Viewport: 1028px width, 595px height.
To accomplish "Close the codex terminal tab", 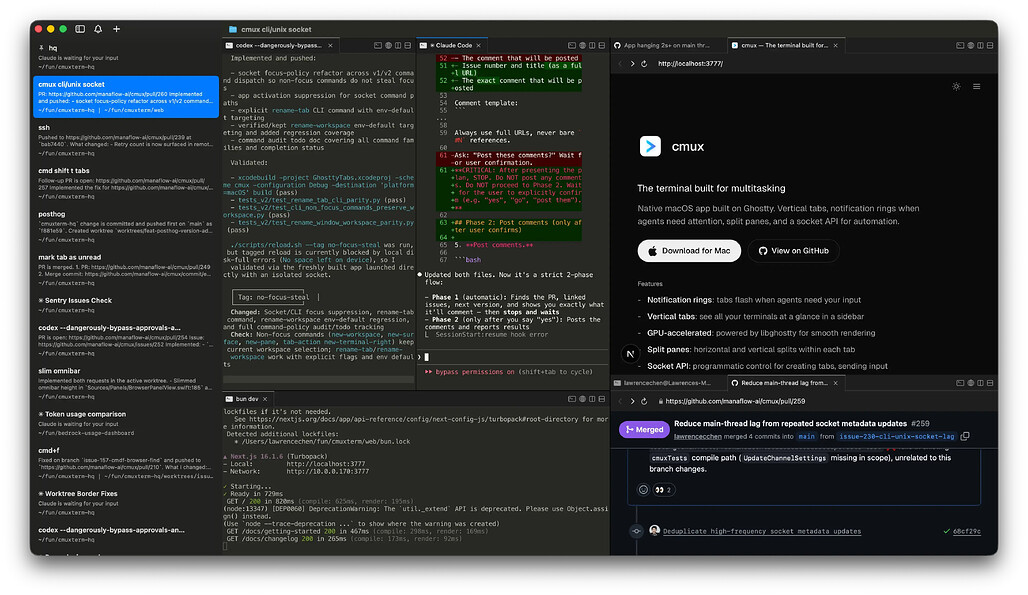I will pos(329,46).
